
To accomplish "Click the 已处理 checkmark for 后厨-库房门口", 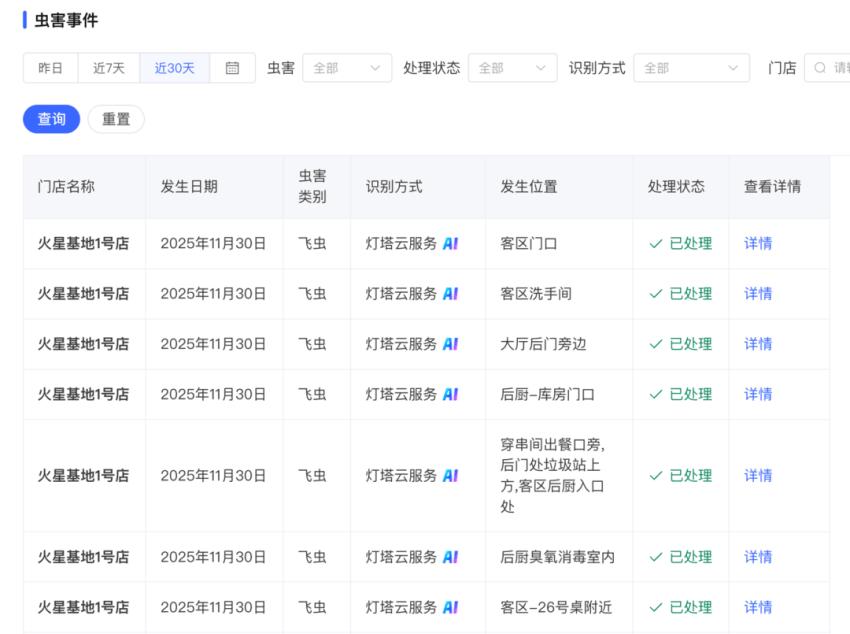I will pos(656,394).
